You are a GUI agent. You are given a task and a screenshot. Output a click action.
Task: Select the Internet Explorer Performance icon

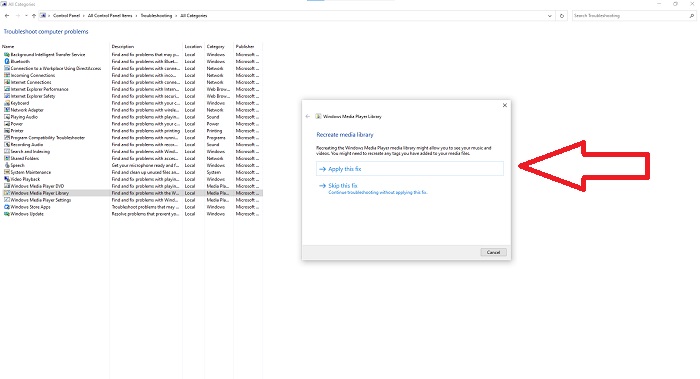7,89
